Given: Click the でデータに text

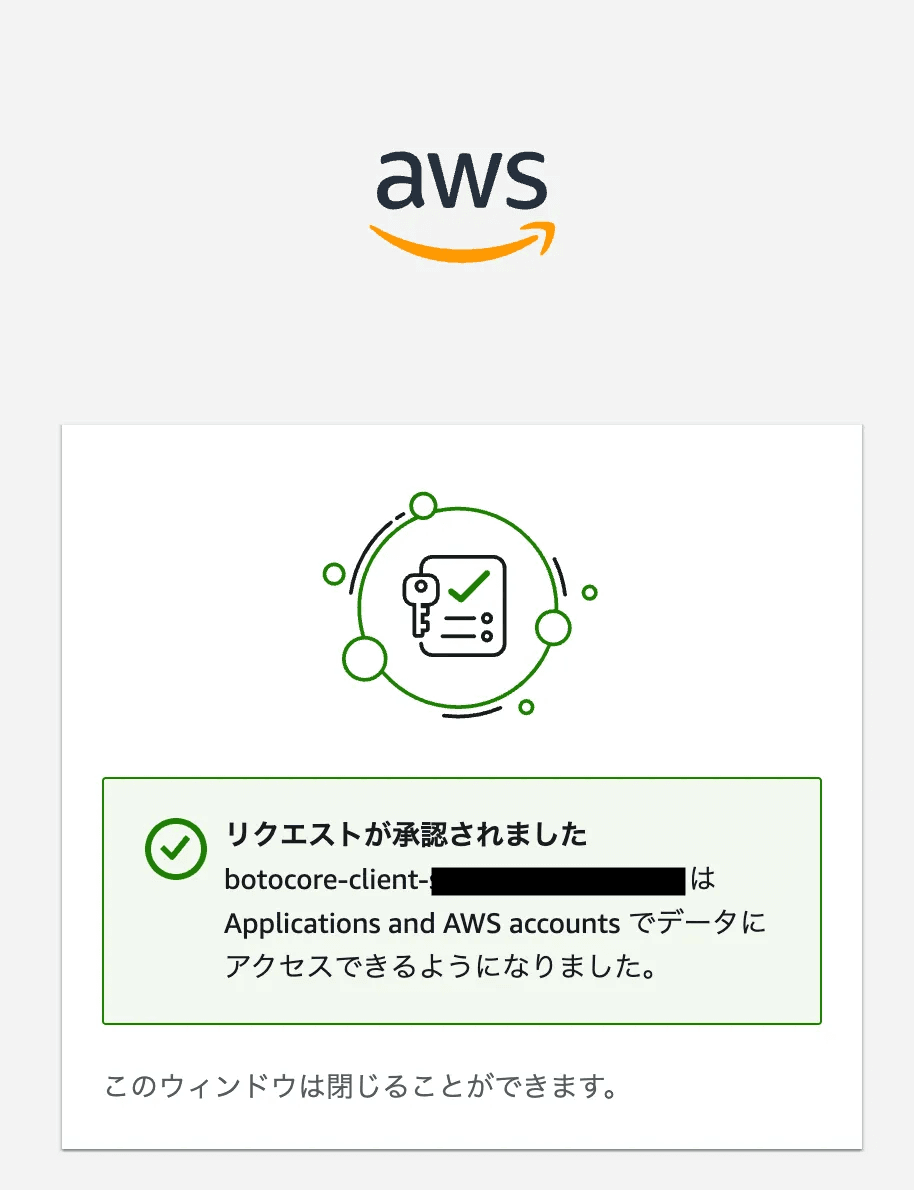Looking at the screenshot, I should (700, 923).
